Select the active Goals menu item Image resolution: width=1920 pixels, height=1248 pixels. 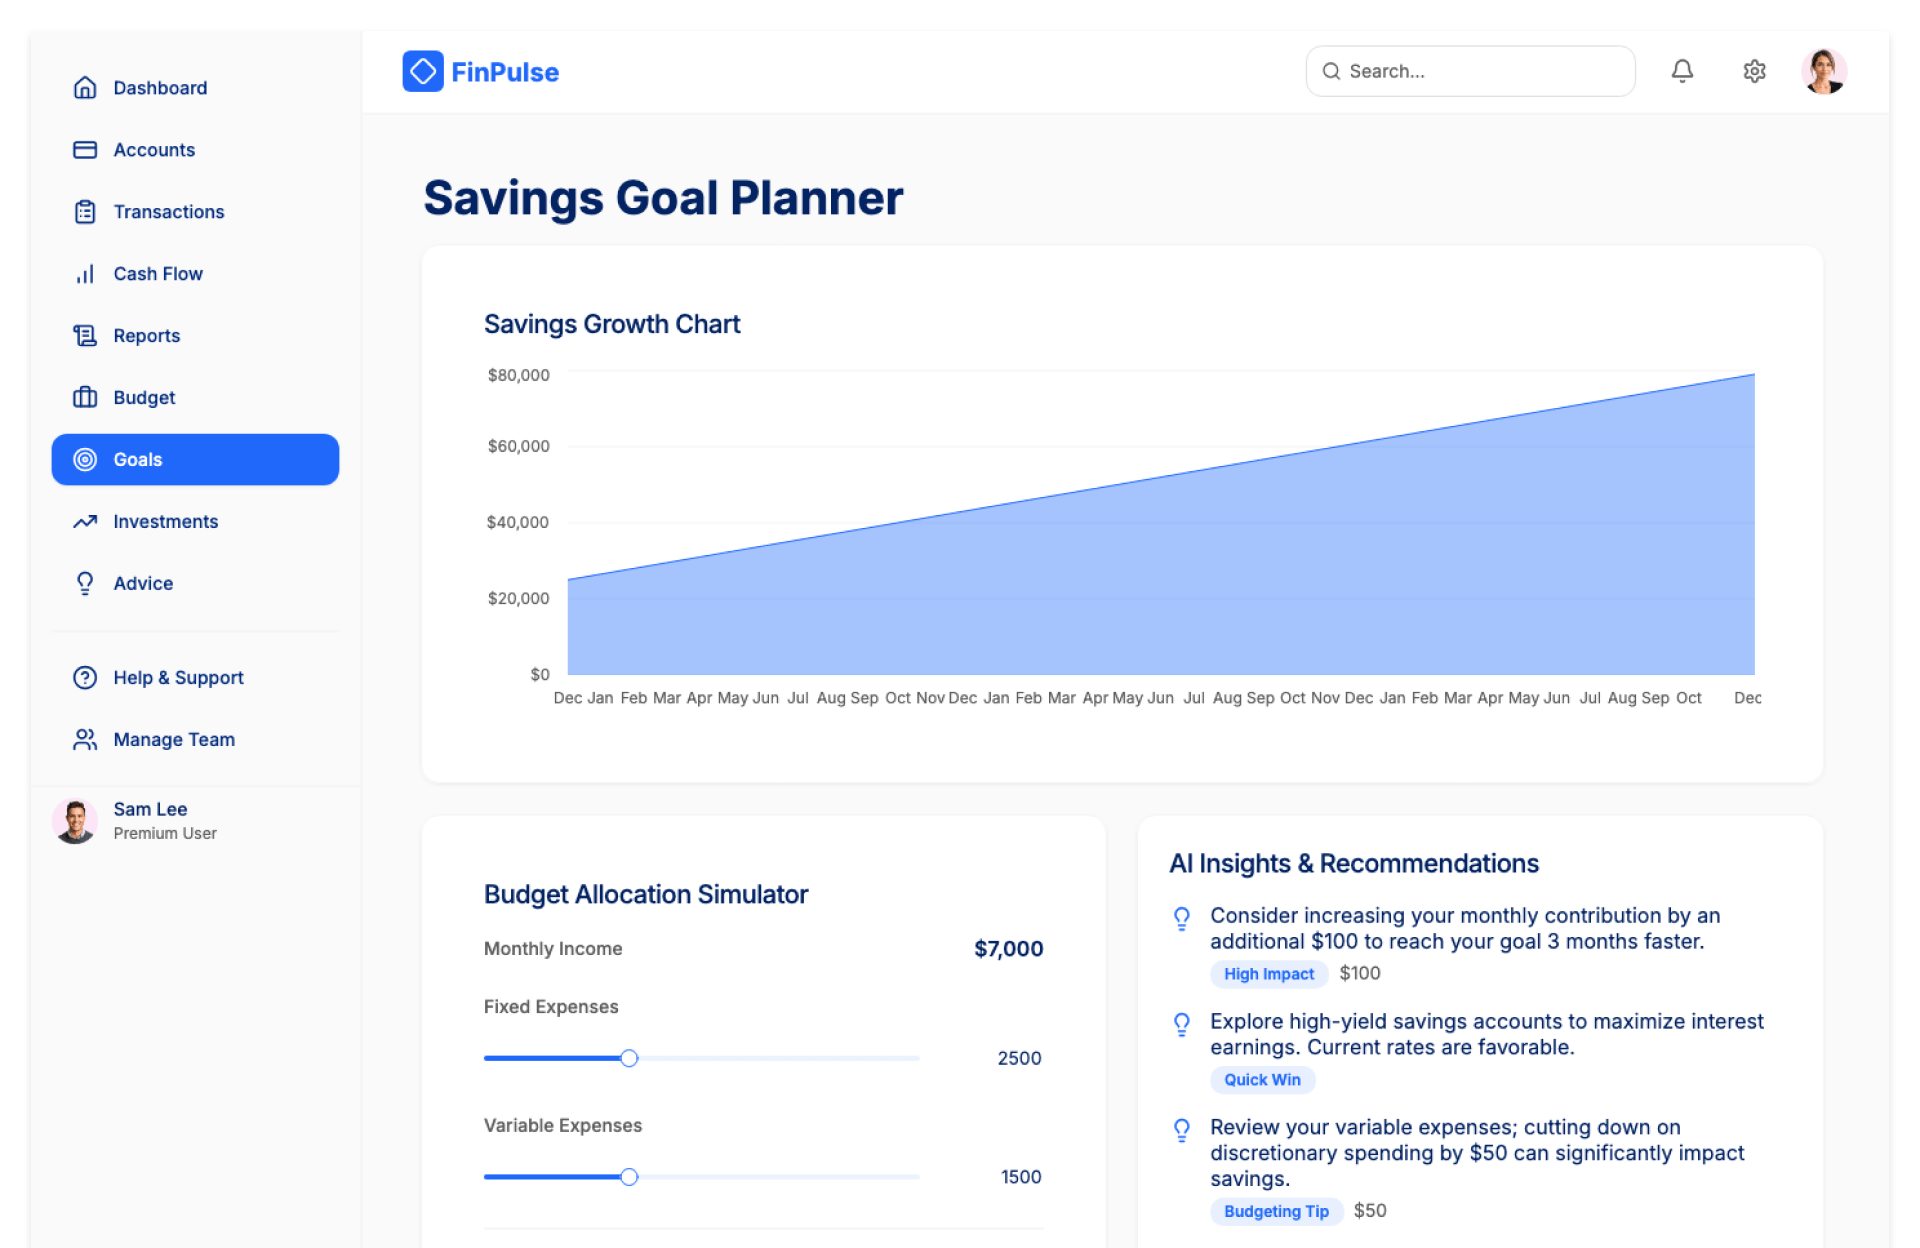pyautogui.click(x=195, y=460)
